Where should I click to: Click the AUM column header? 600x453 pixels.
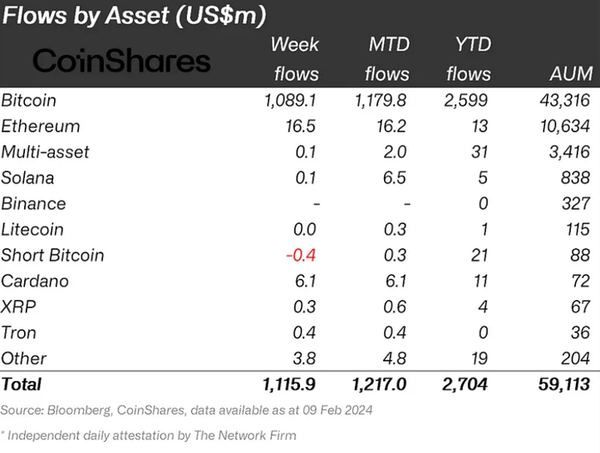coord(566,74)
